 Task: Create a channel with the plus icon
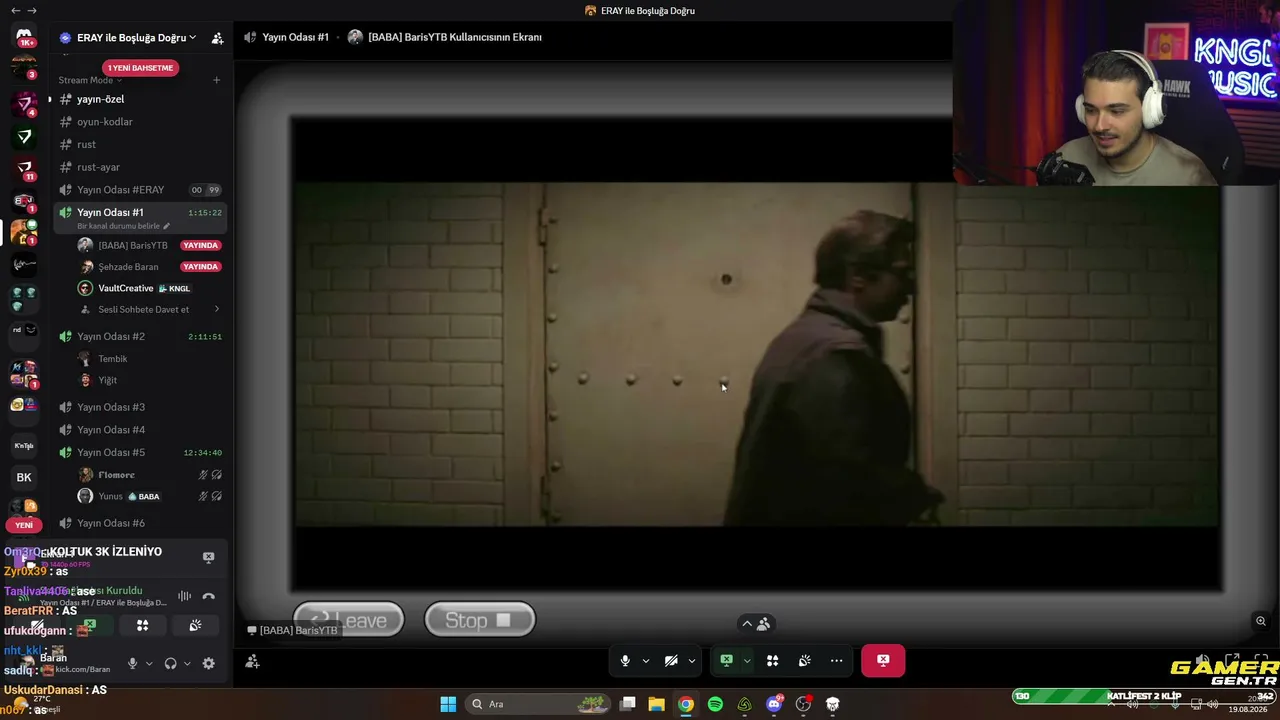tap(216, 80)
